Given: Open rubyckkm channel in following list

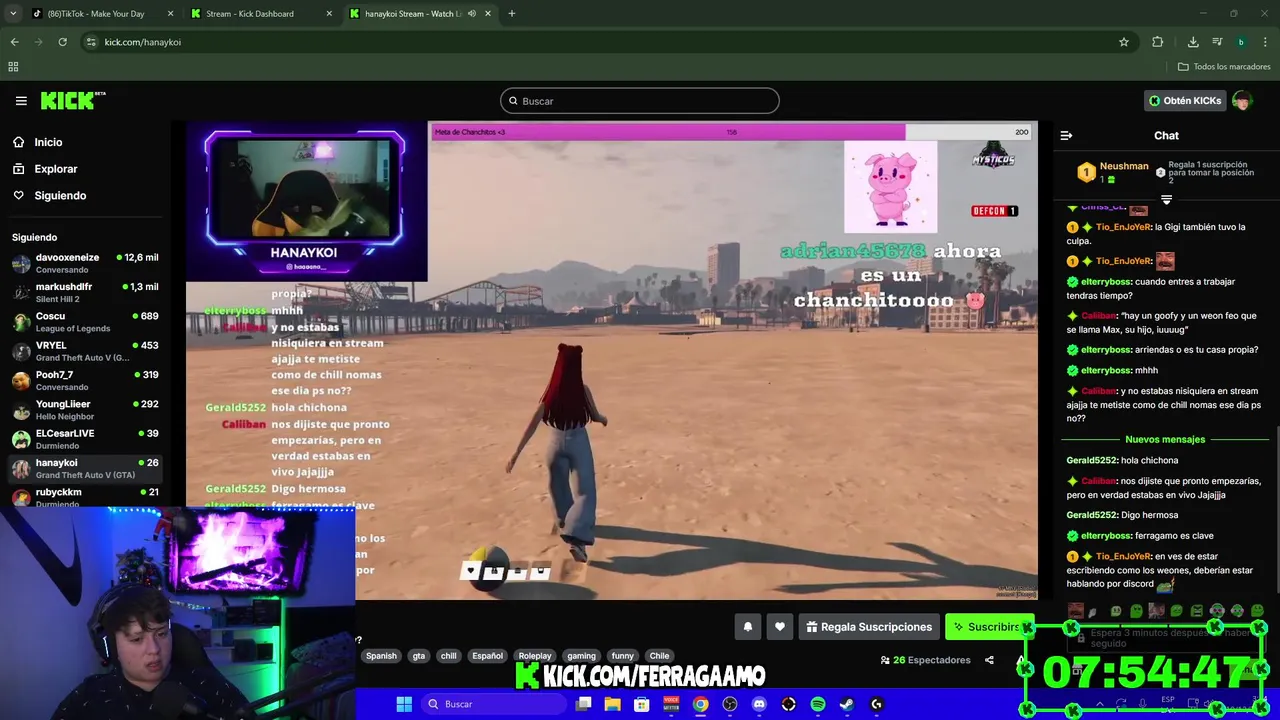Looking at the screenshot, I should (x=84, y=496).
